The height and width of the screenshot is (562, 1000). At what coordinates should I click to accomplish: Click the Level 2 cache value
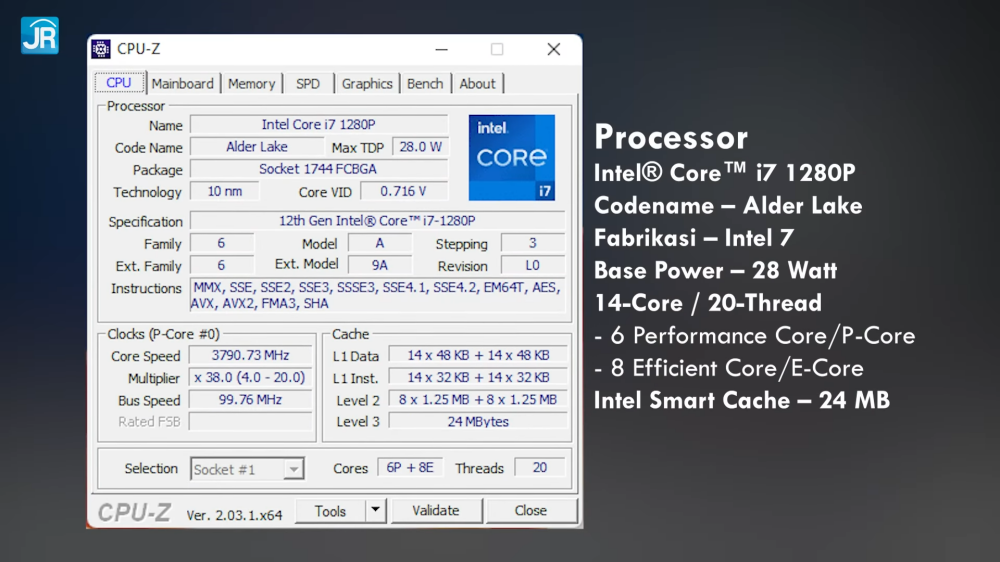point(478,400)
